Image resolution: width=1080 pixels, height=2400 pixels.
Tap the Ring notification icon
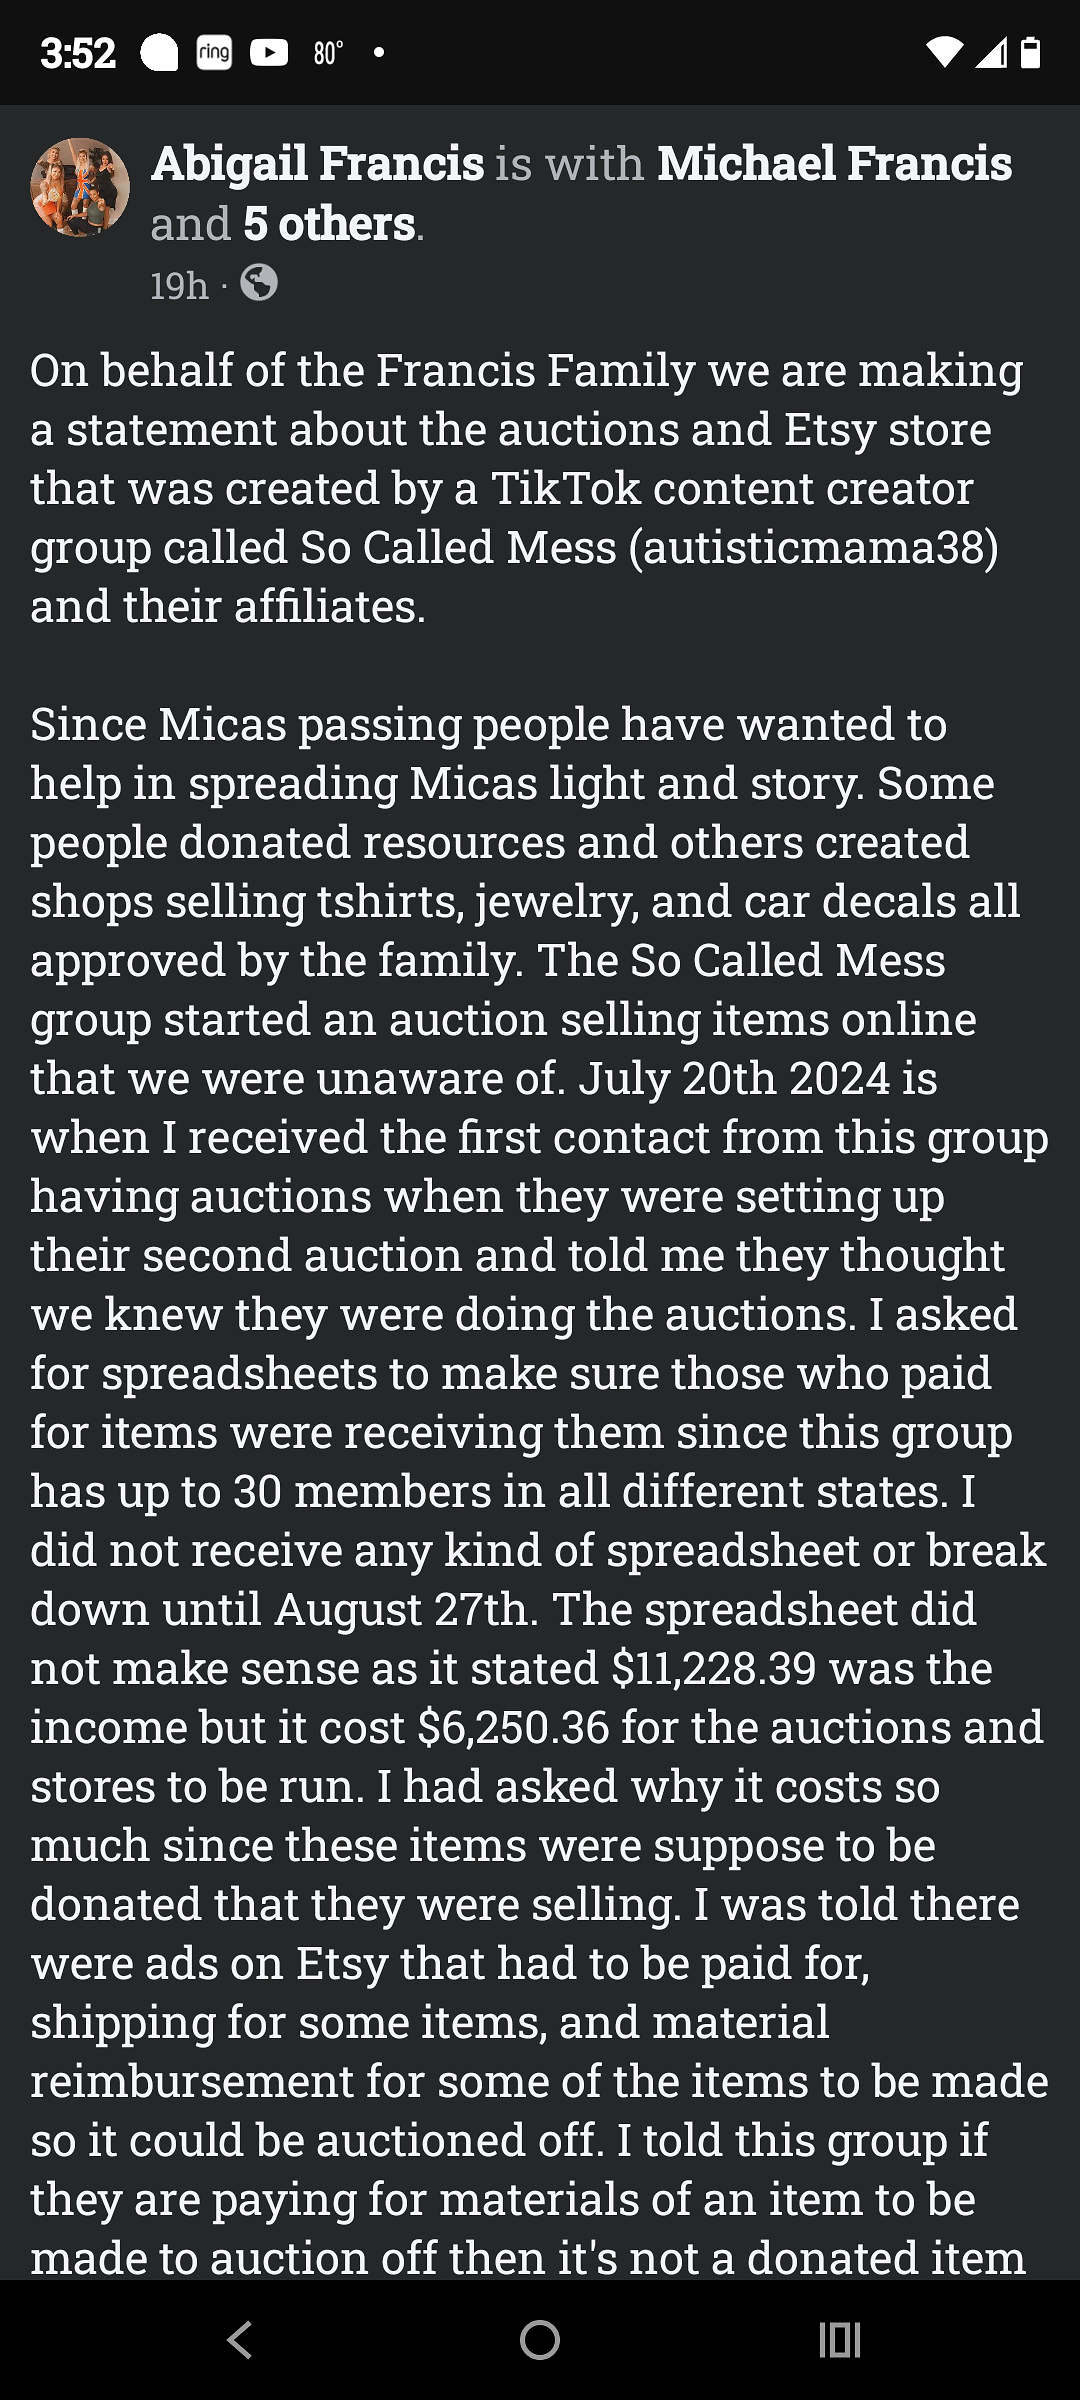214,52
